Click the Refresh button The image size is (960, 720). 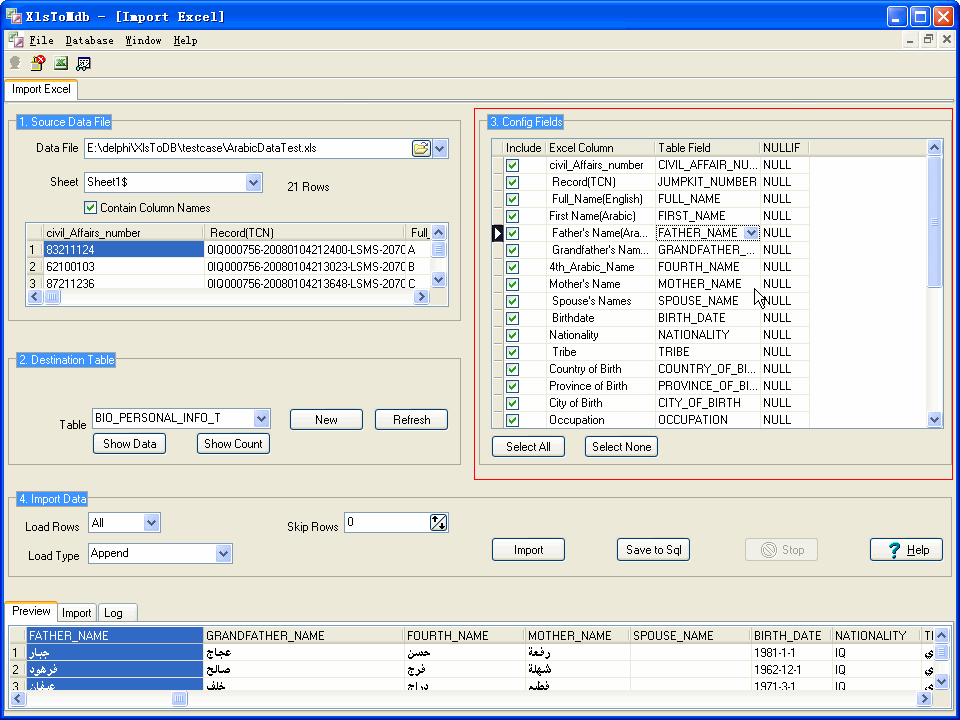[411, 419]
